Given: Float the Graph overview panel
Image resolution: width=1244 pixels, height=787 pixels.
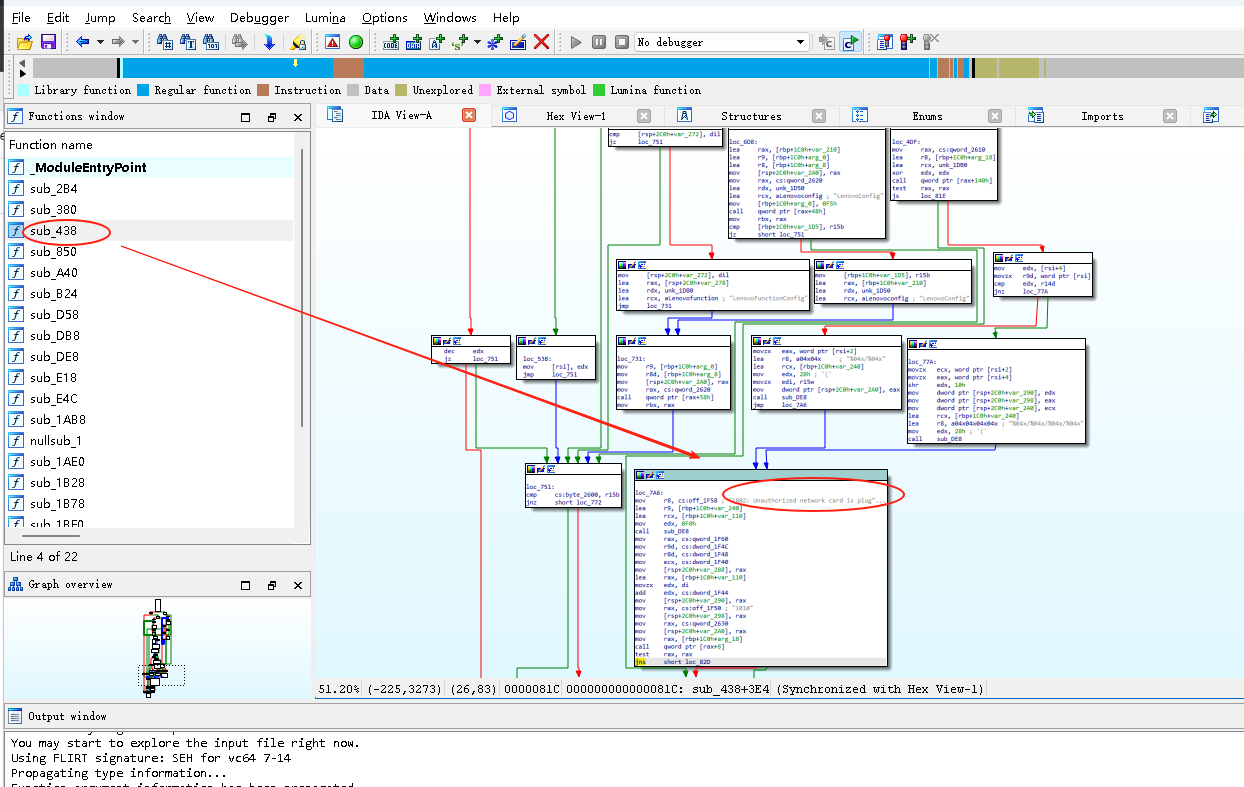Looking at the screenshot, I should click(x=246, y=585).
